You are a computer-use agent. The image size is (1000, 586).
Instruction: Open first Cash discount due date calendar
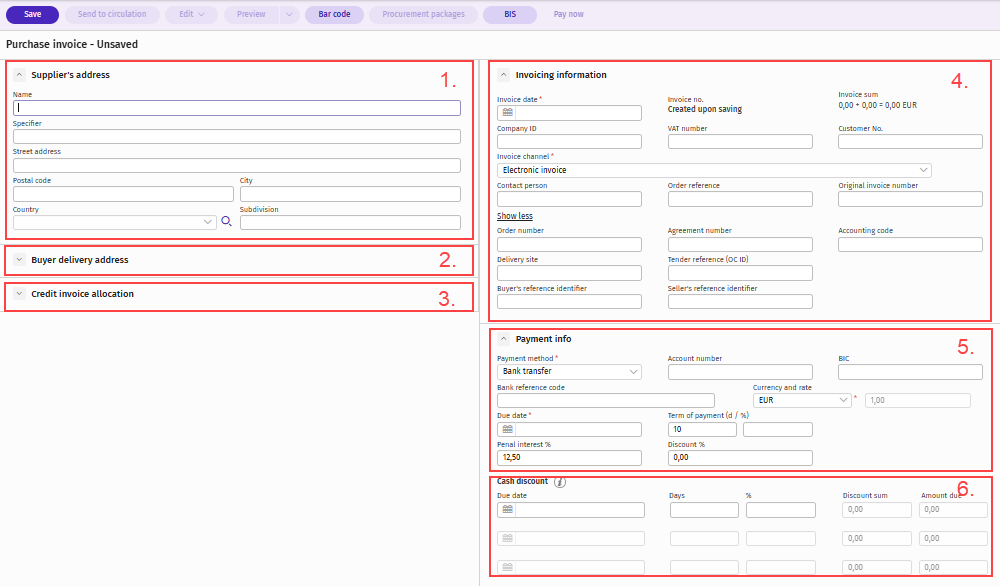point(508,510)
